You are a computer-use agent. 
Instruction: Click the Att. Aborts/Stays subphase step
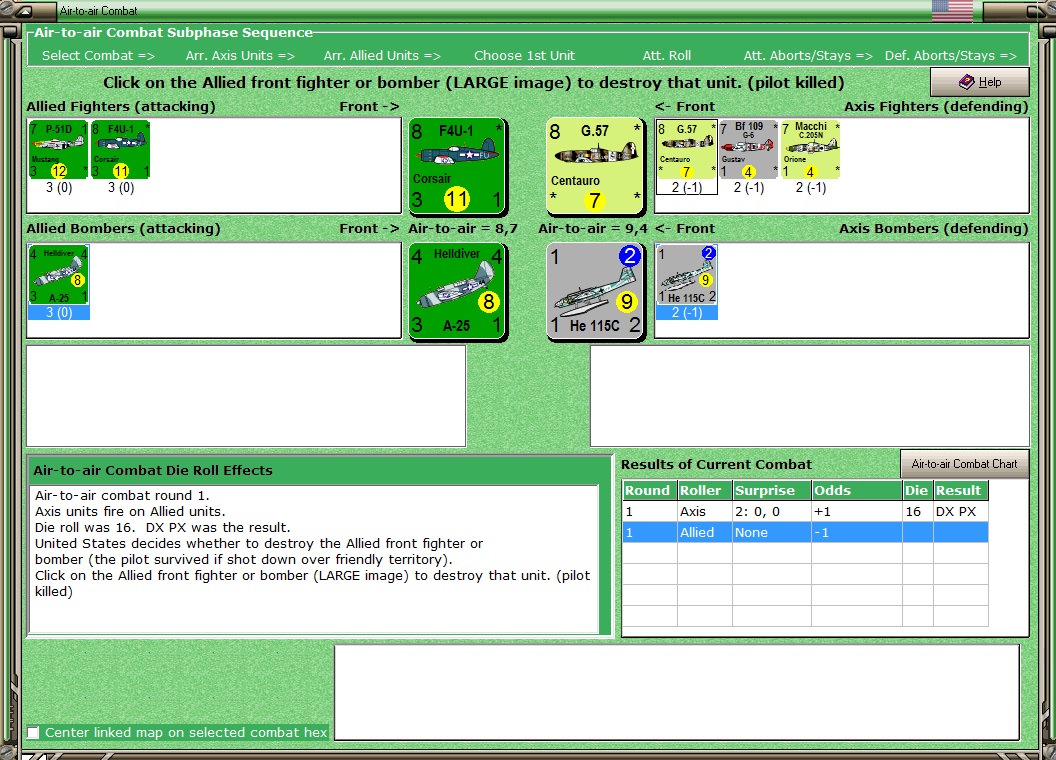(x=808, y=56)
